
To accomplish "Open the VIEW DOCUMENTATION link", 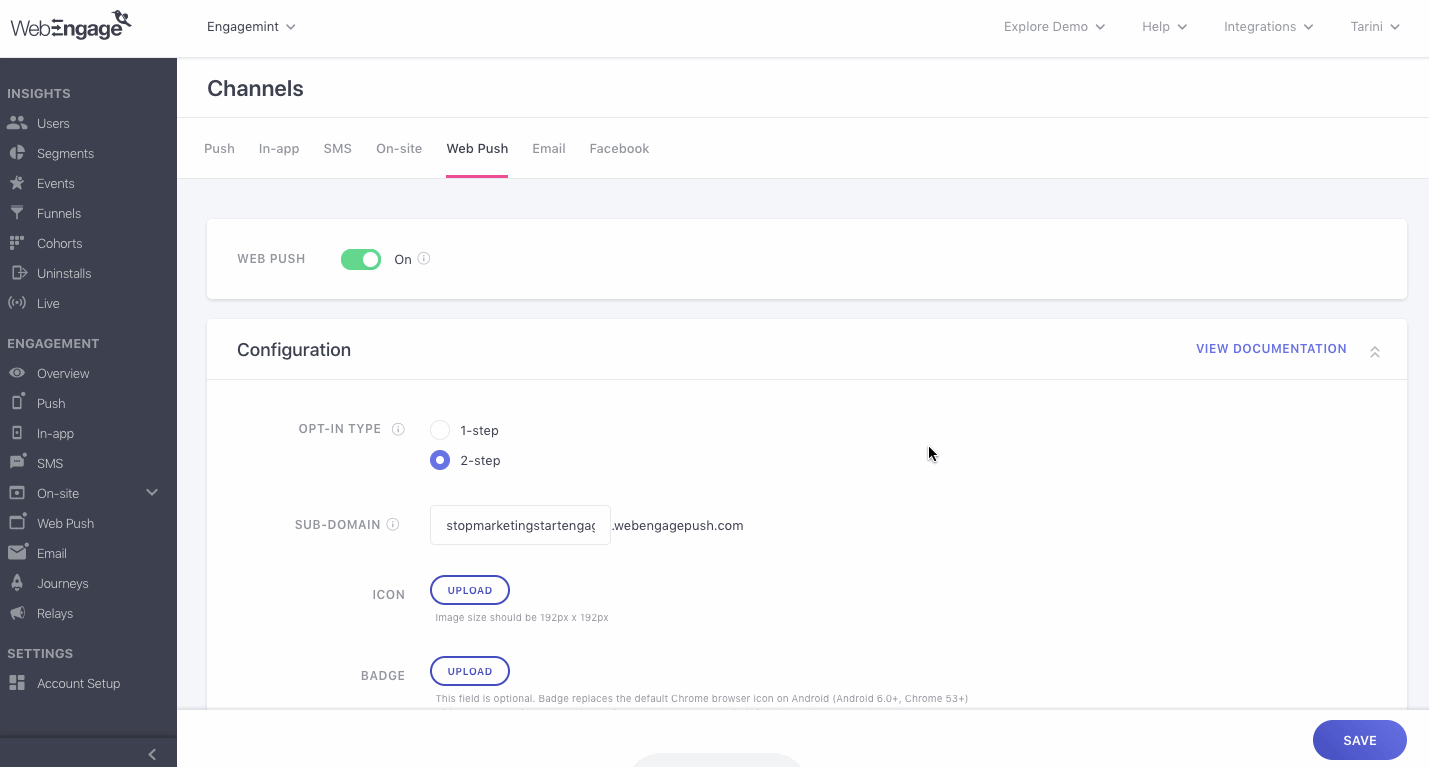I will [1271, 349].
